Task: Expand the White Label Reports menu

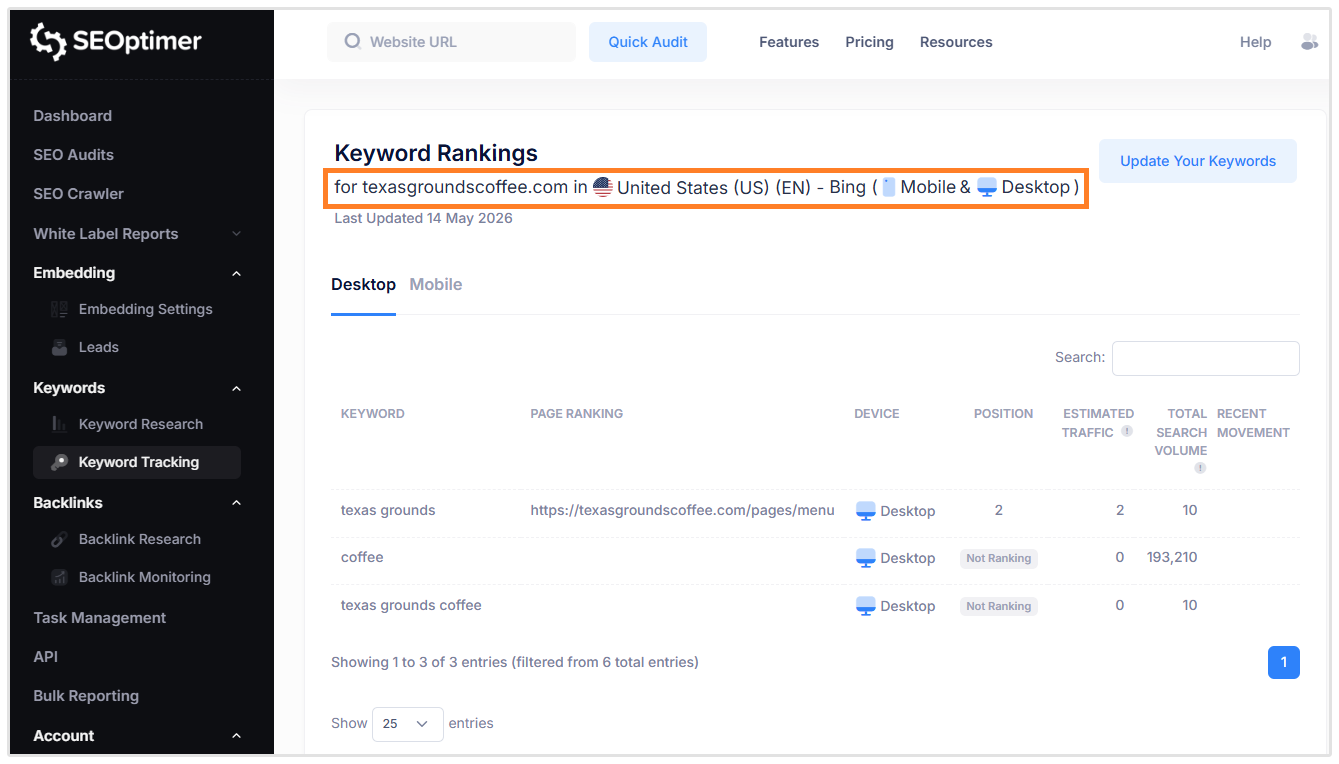Action: [237, 234]
